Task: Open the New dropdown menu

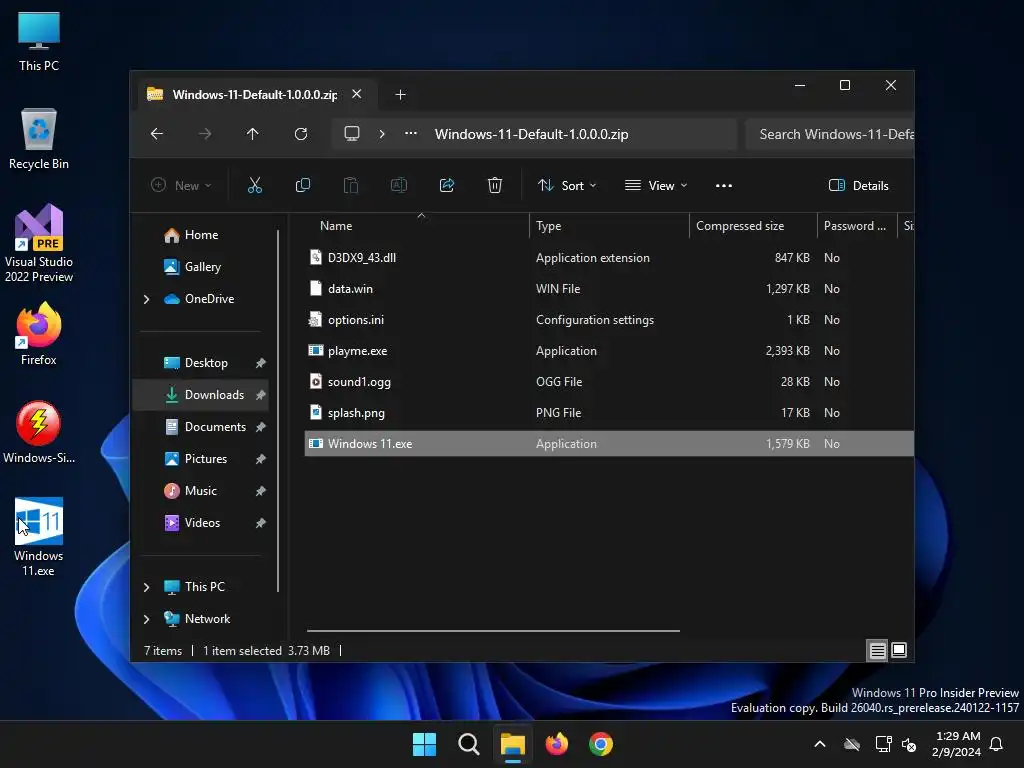Action: (181, 185)
